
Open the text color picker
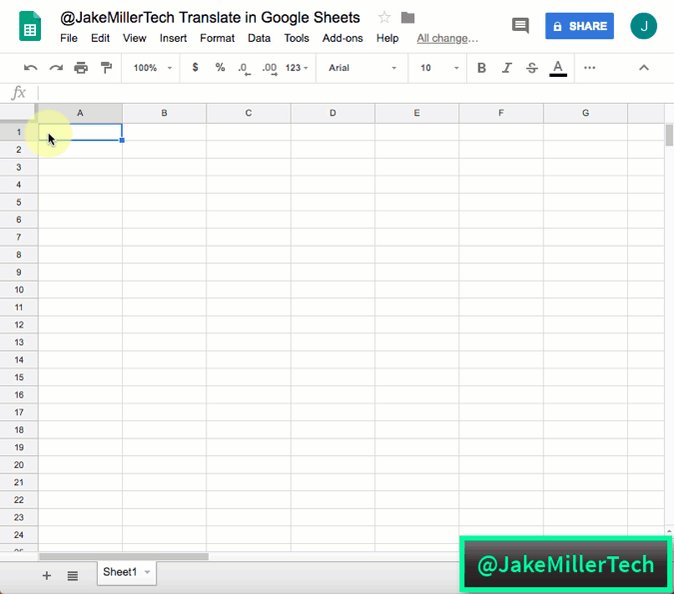pyautogui.click(x=558, y=68)
